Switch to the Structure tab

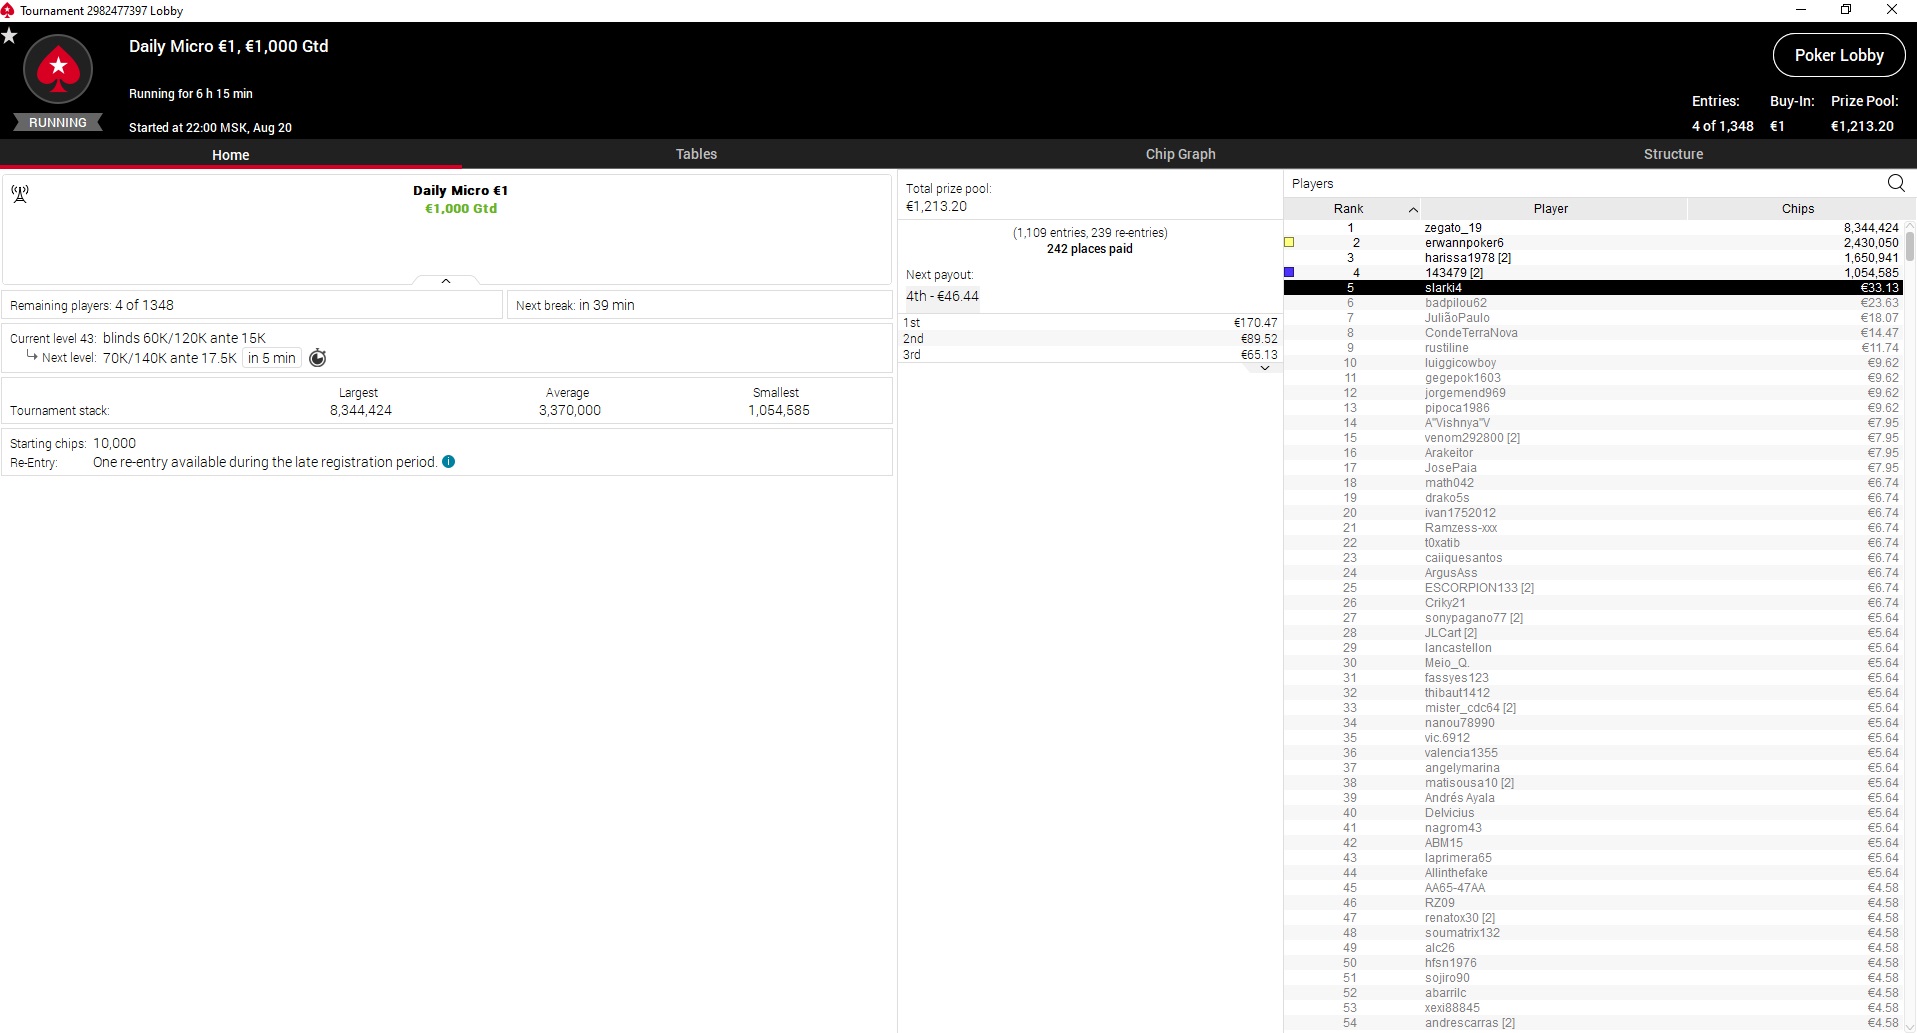click(1674, 154)
